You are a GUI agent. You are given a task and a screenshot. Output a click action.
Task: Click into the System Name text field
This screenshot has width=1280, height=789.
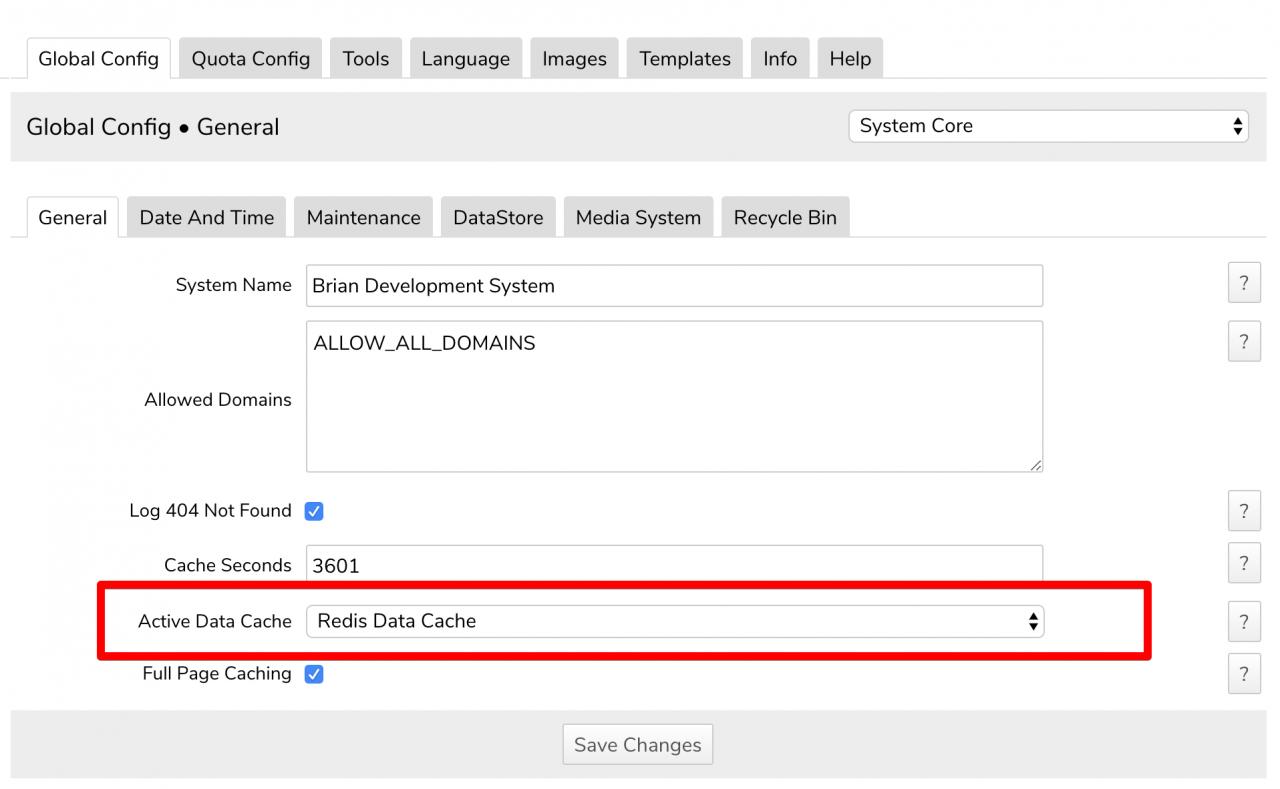(x=674, y=286)
